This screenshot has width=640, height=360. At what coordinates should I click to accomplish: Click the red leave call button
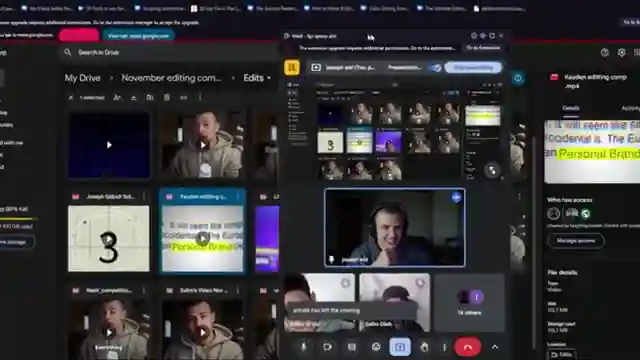(x=468, y=347)
